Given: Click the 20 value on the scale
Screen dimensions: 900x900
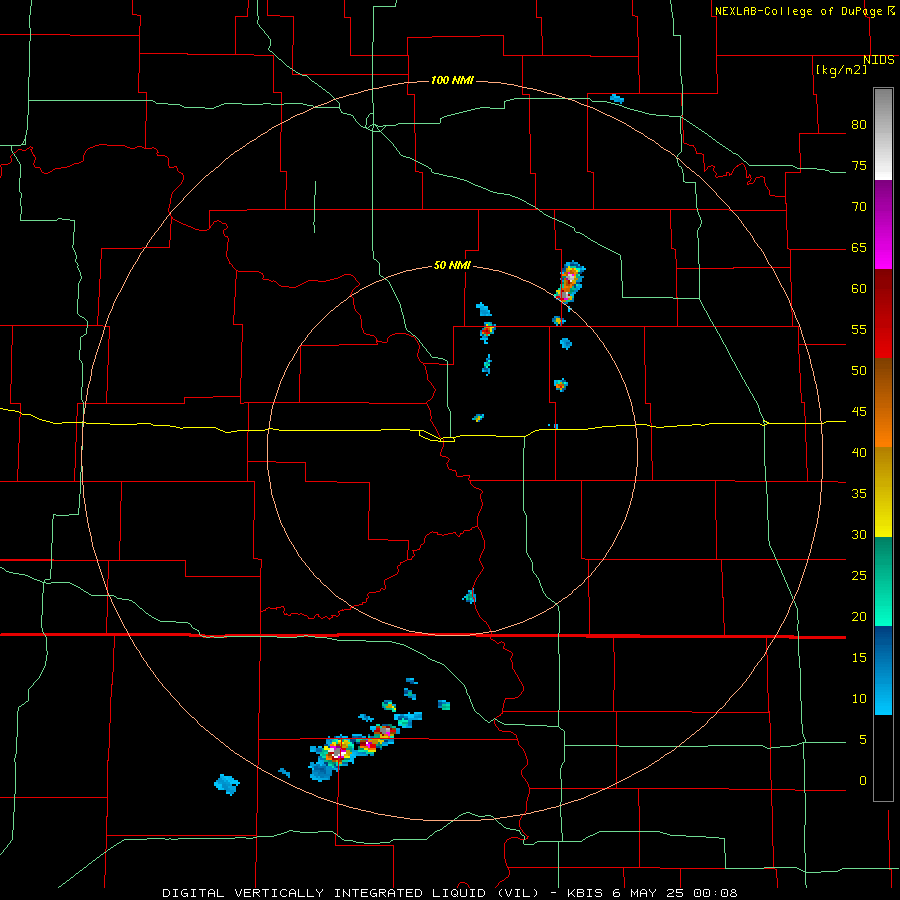Looking at the screenshot, I should 859,616.
